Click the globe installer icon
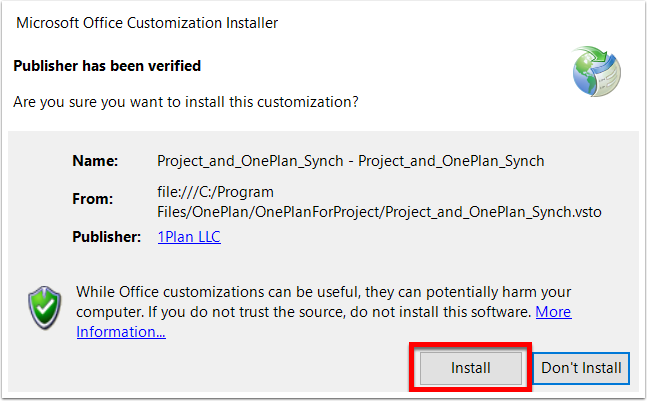Viewport: 647px width, 401px height. [596, 71]
